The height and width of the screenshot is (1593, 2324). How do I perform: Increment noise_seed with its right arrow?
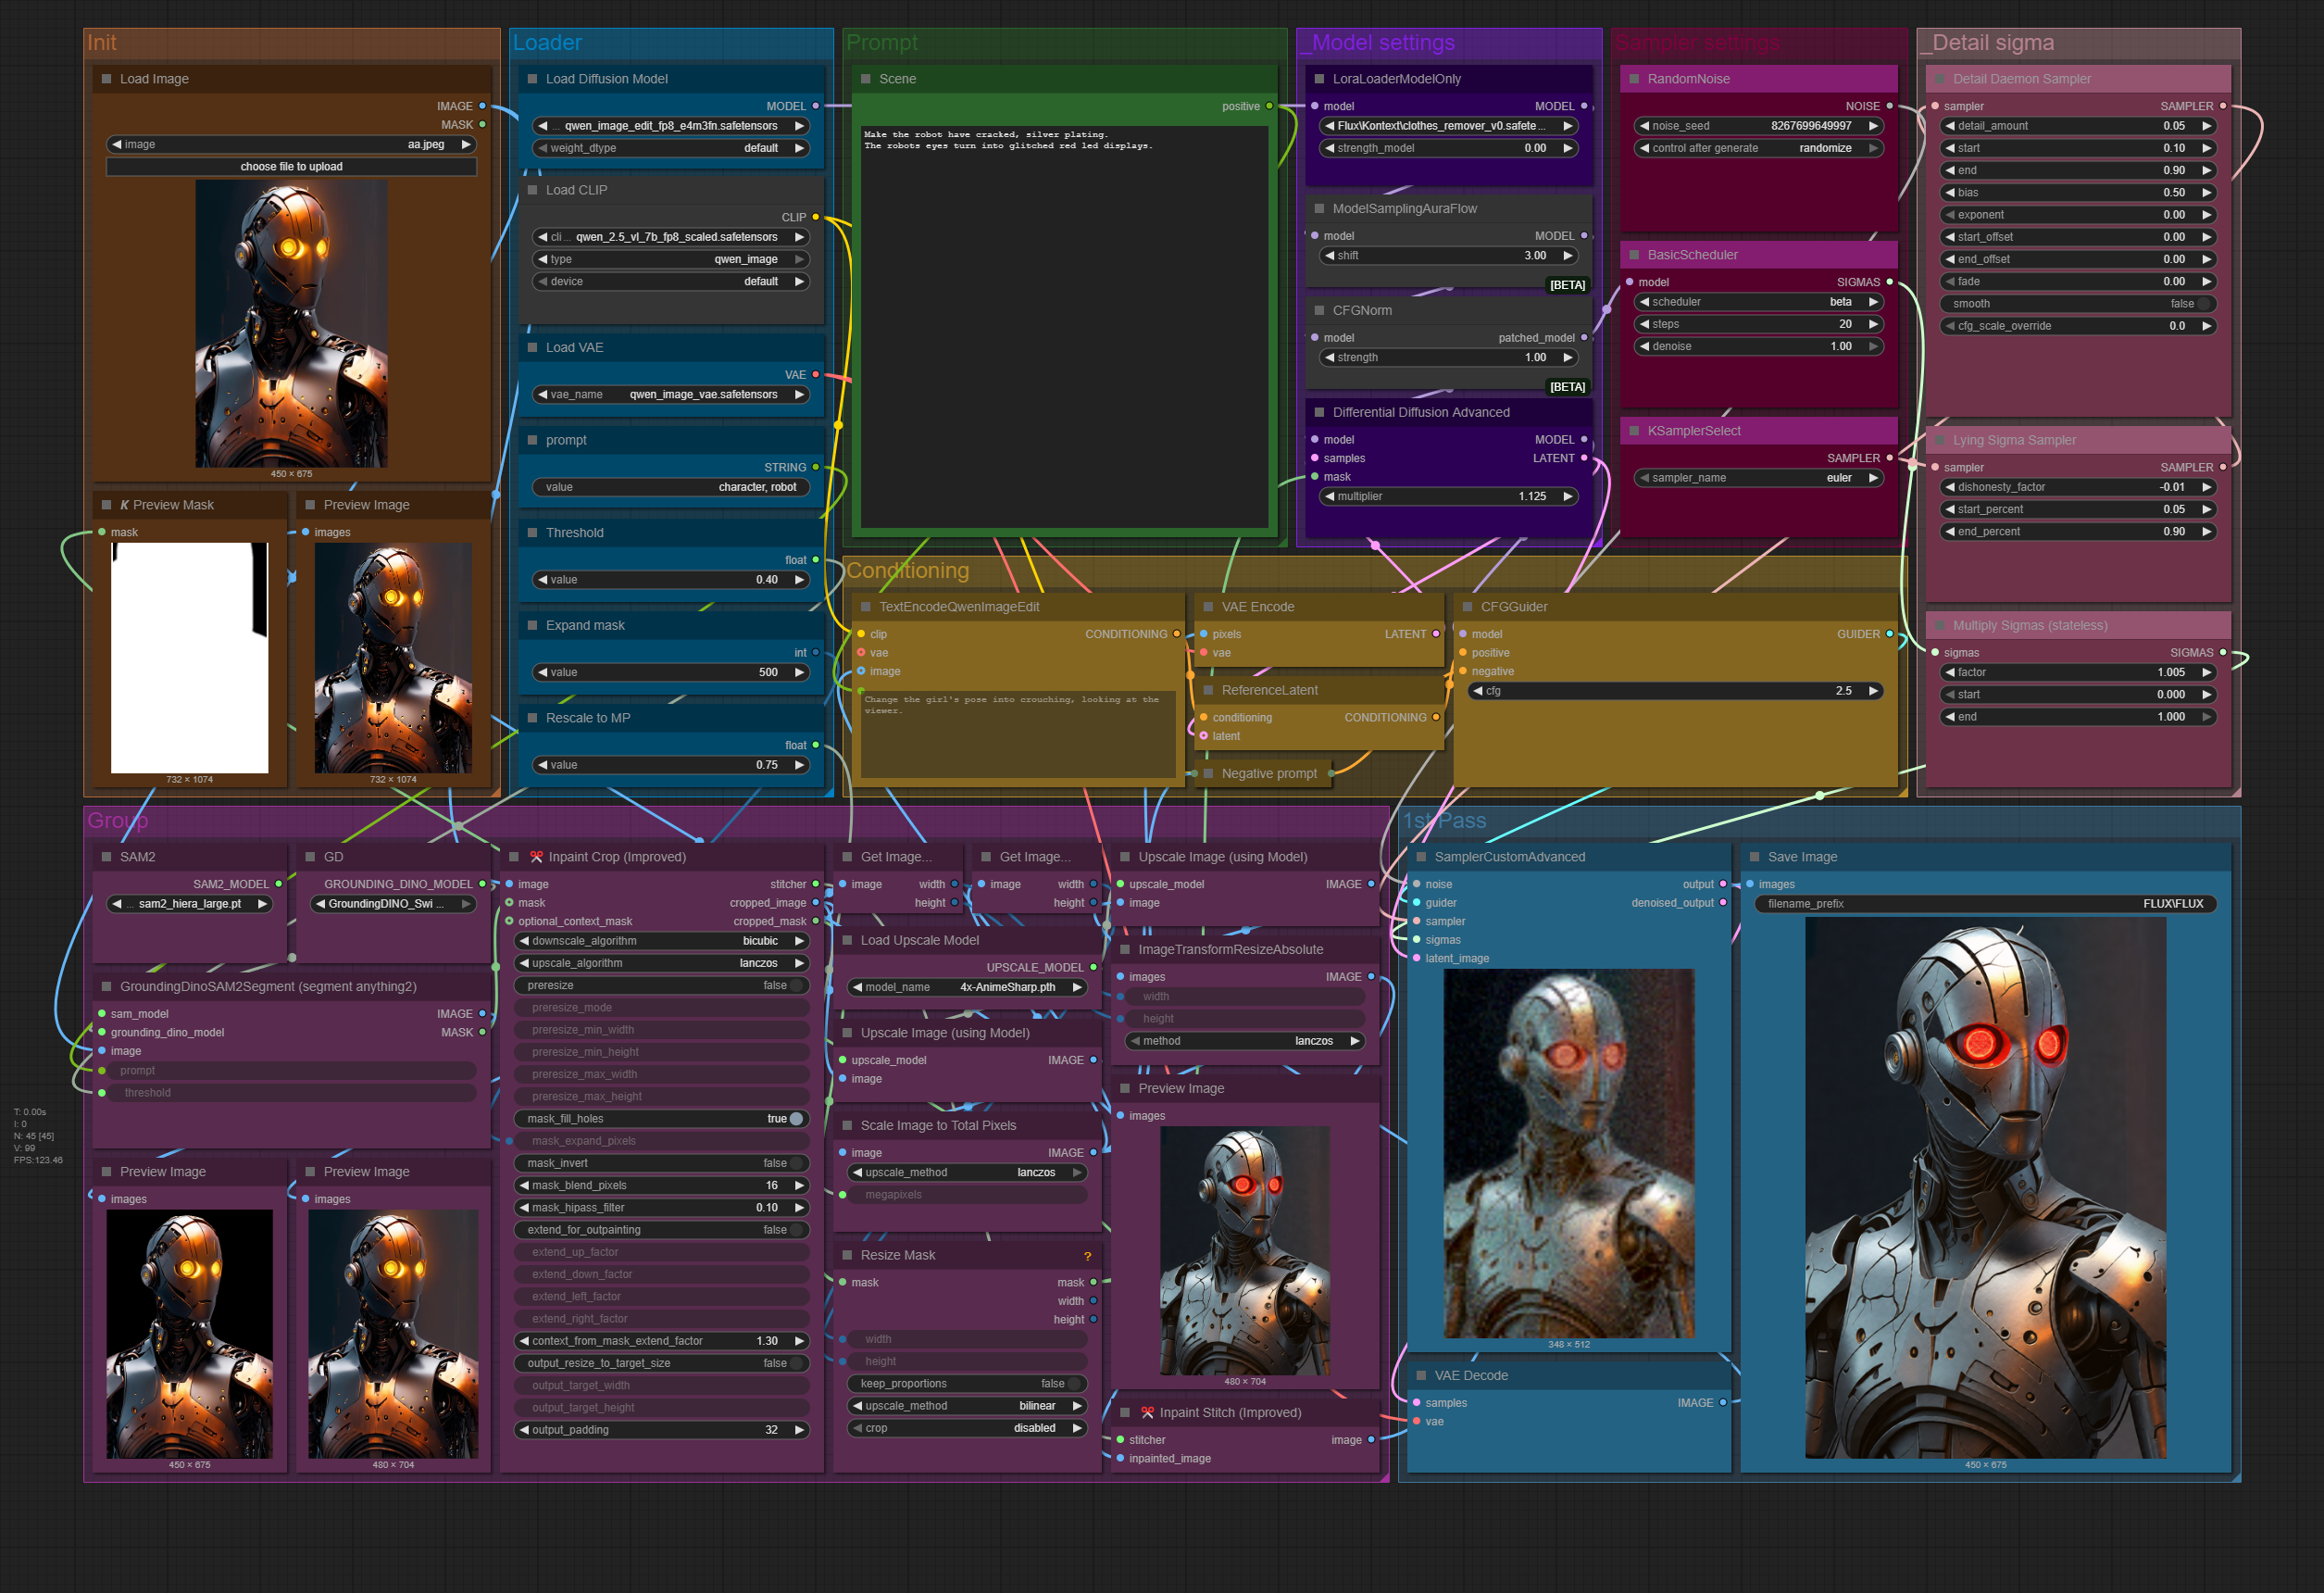click(1873, 126)
